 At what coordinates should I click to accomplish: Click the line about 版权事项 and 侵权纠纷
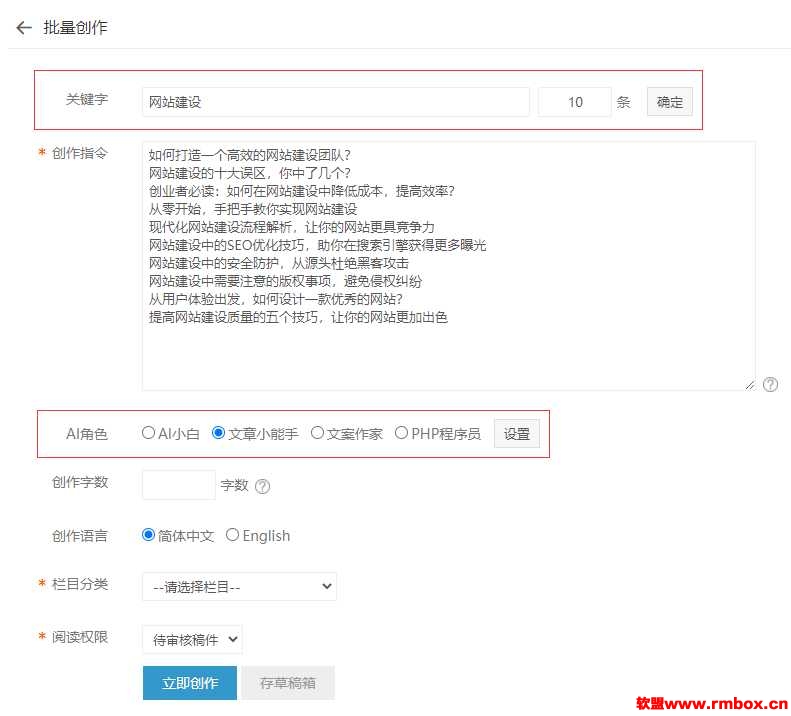[x=285, y=282]
